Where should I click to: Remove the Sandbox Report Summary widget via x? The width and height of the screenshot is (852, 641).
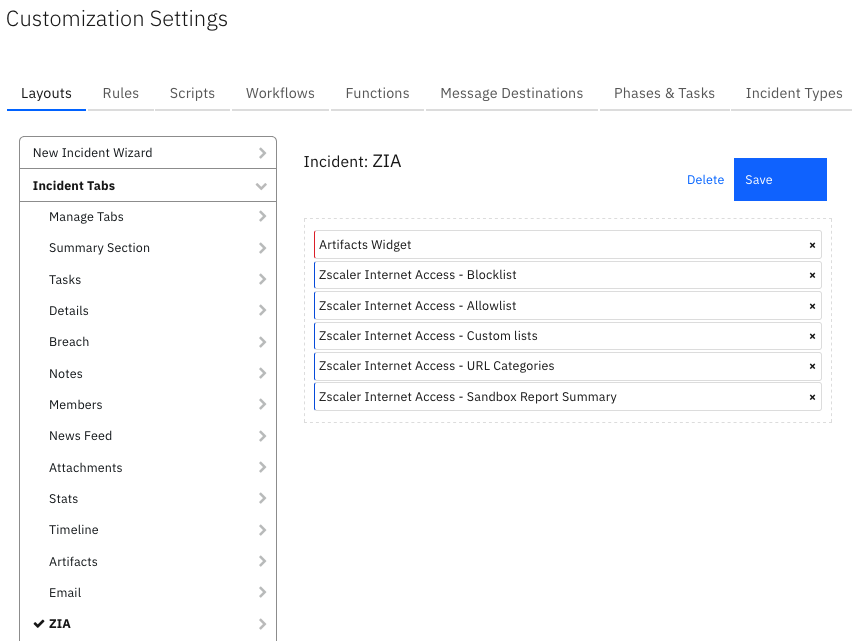click(812, 397)
